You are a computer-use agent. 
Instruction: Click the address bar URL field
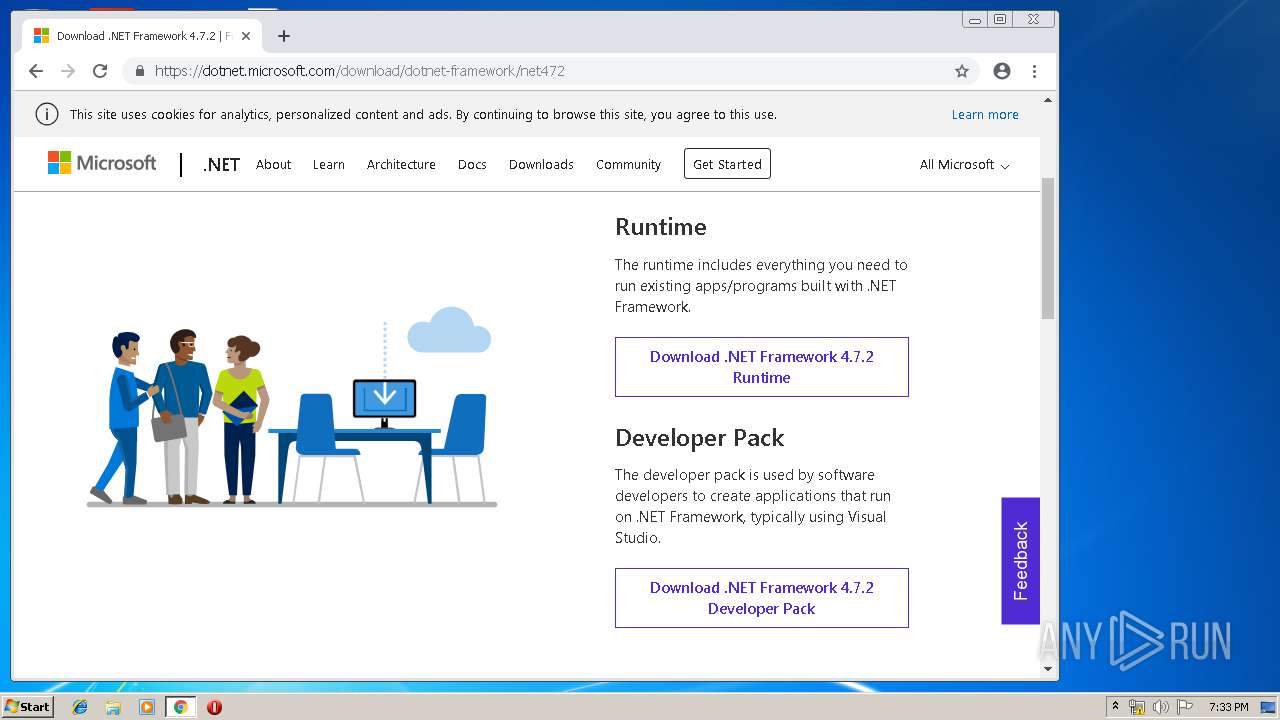pyautogui.click(x=550, y=71)
